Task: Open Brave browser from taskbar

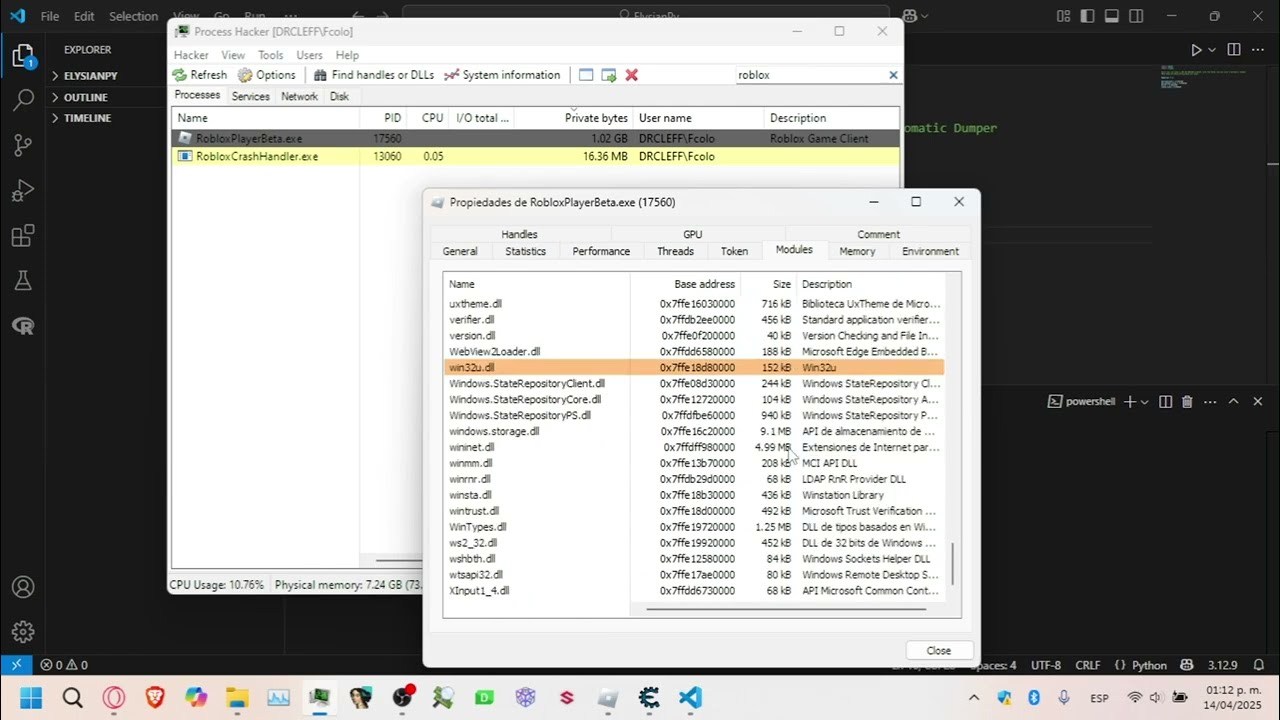Action: point(154,697)
